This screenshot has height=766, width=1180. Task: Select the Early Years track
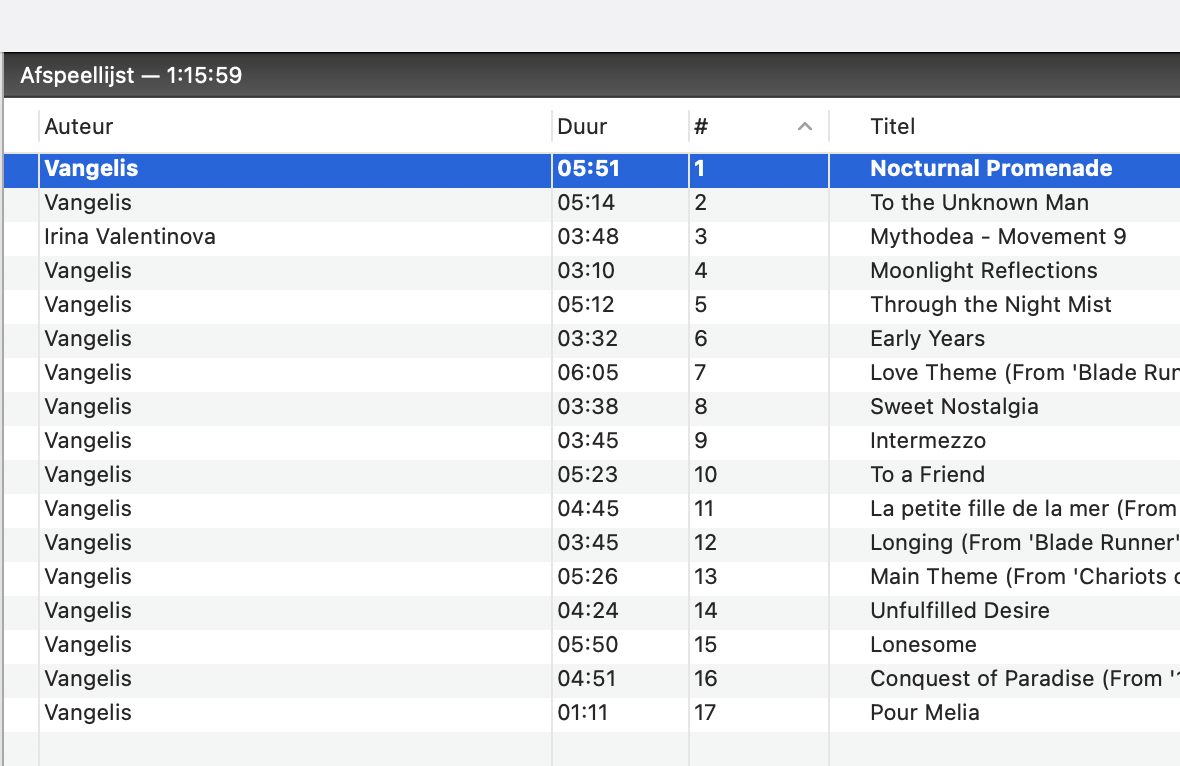(x=927, y=339)
